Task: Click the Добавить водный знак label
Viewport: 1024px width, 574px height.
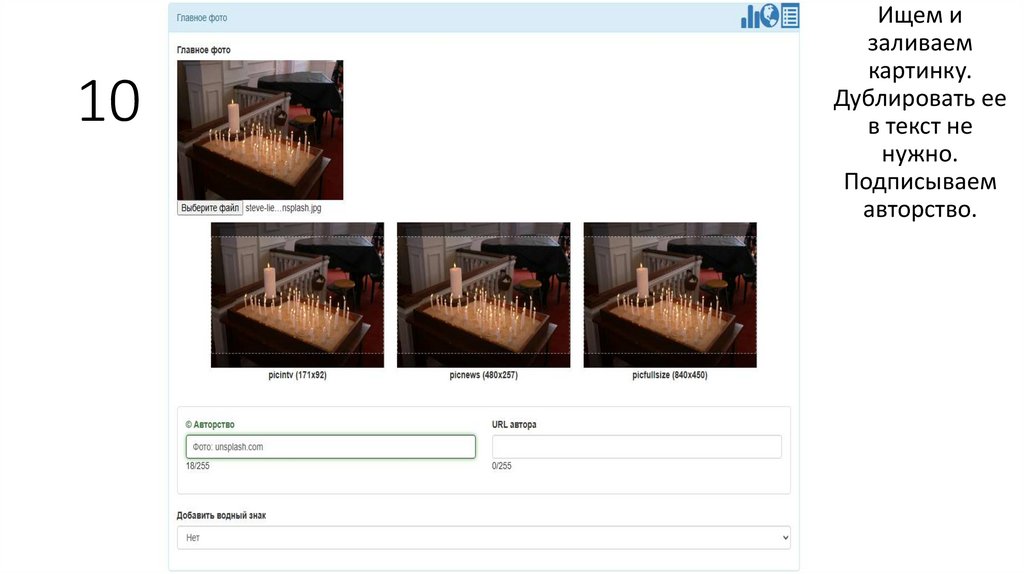Action: point(221,515)
